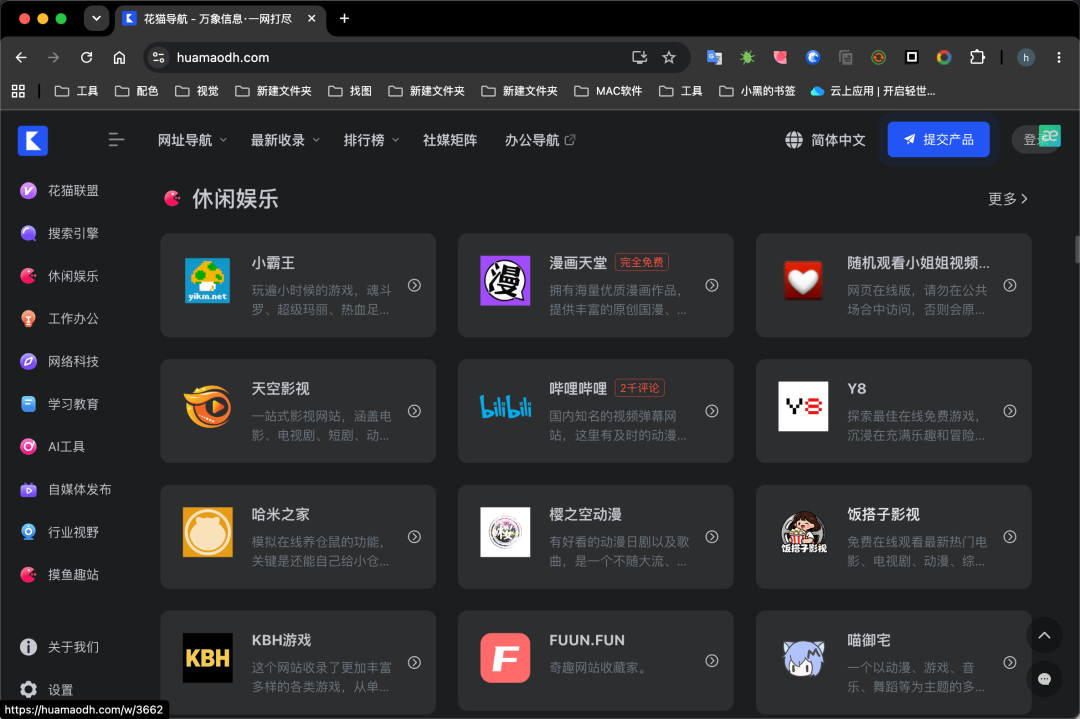
Task: Click the 花猫导航 K logo
Action: pos(32,140)
